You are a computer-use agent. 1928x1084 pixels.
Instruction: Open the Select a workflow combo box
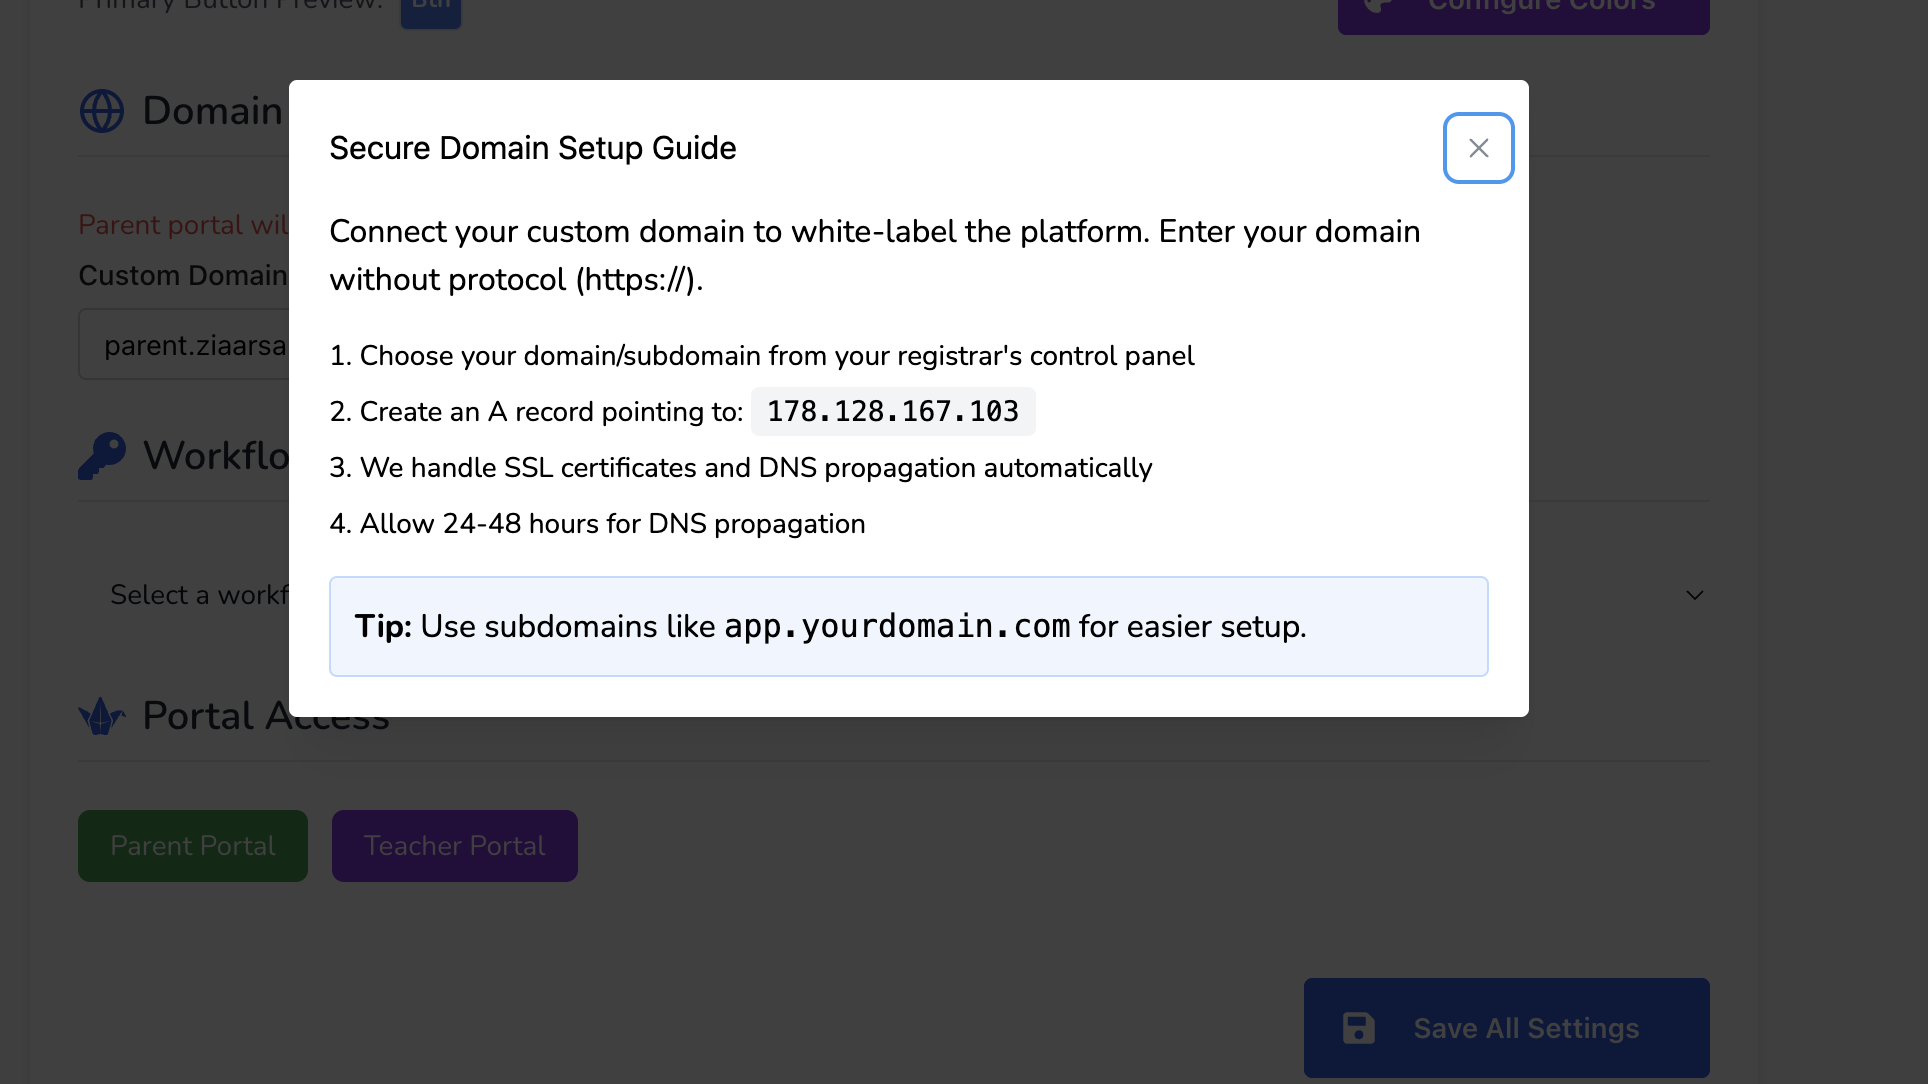(x=198, y=595)
